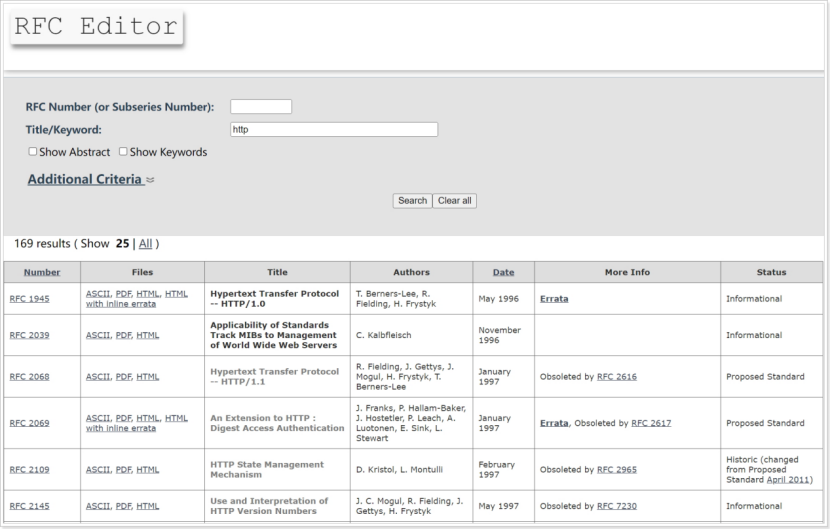Select title Hypertext Transfer Protocol -- HTTP/1.1
Image resolution: width=830 pixels, height=530 pixels.
click(x=274, y=376)
